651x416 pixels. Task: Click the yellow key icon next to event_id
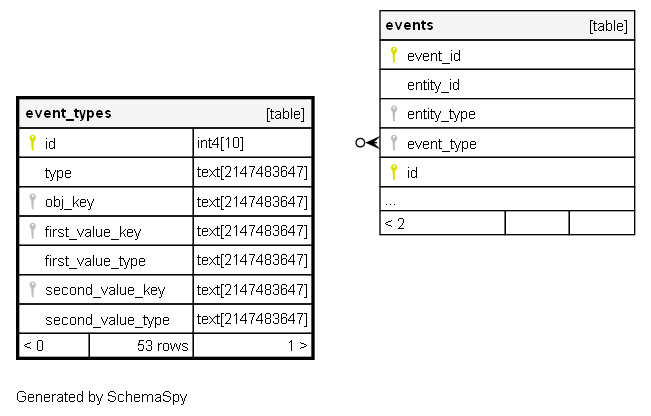point(394,55)
